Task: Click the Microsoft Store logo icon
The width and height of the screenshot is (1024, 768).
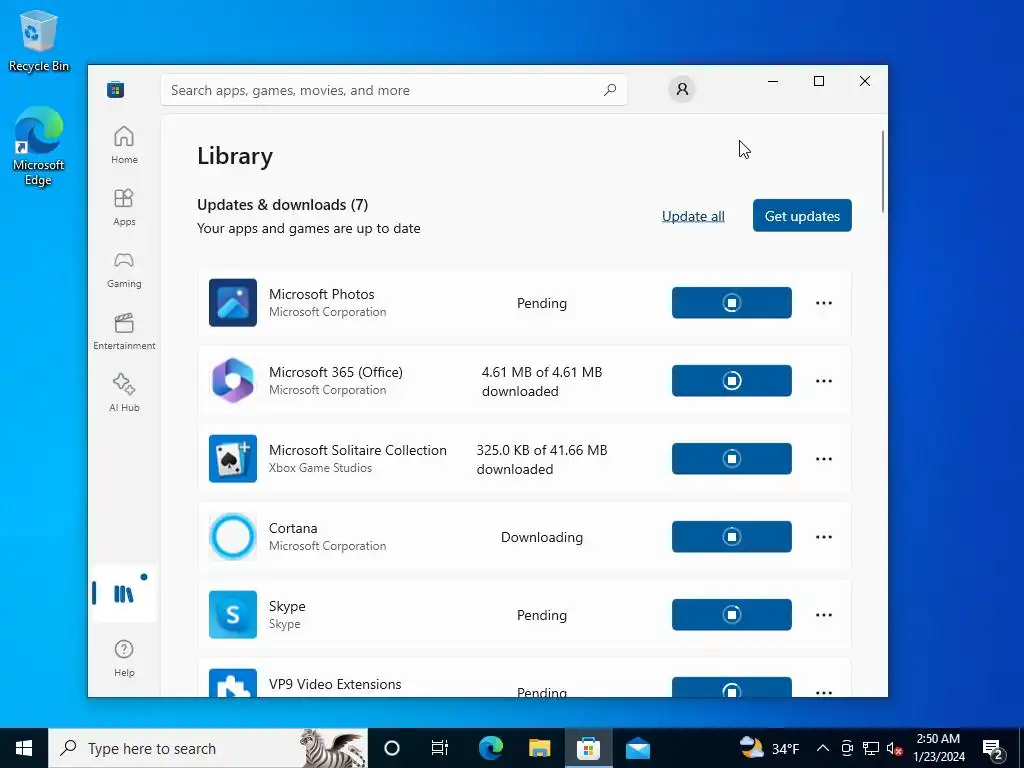Action: [x=116, y=89]
